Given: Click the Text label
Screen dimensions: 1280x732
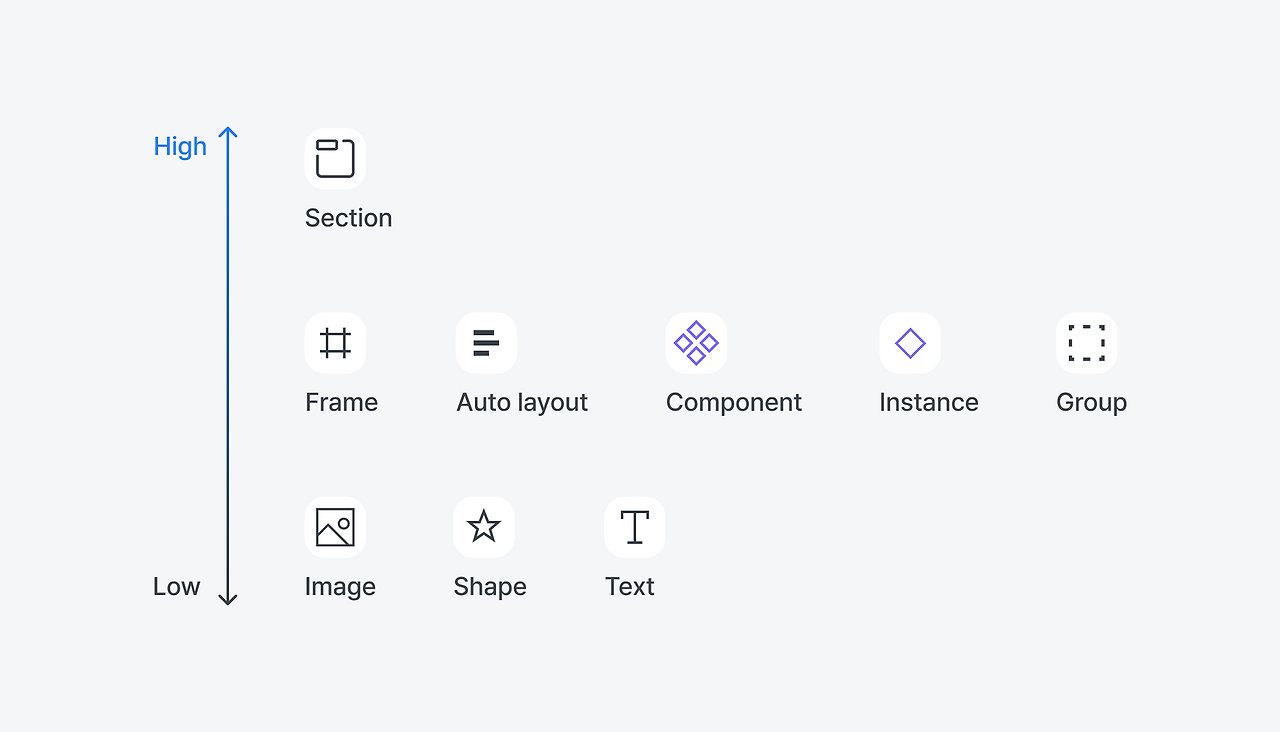Looking at the screenshot, I should point(630,587).
